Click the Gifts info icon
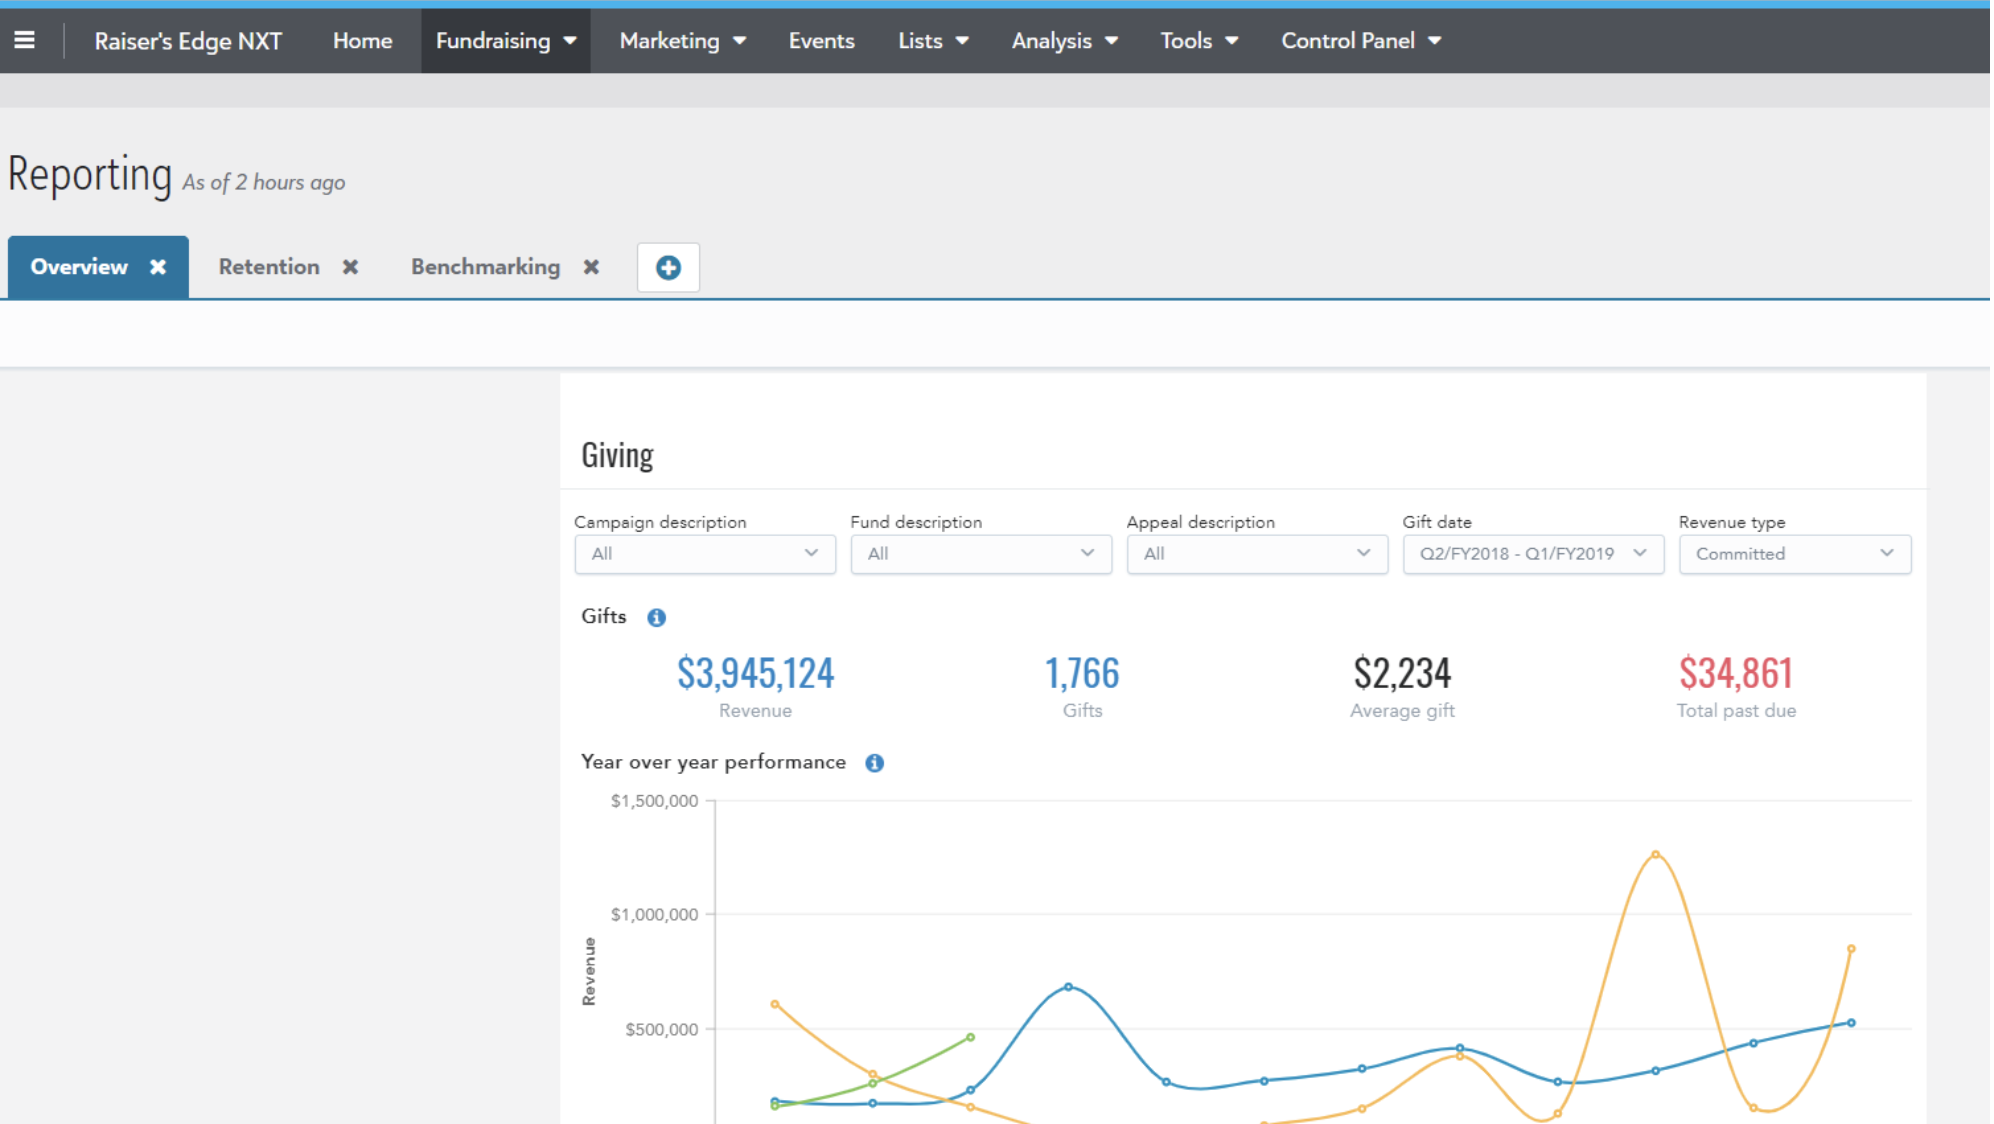 [x=656, y=617]
